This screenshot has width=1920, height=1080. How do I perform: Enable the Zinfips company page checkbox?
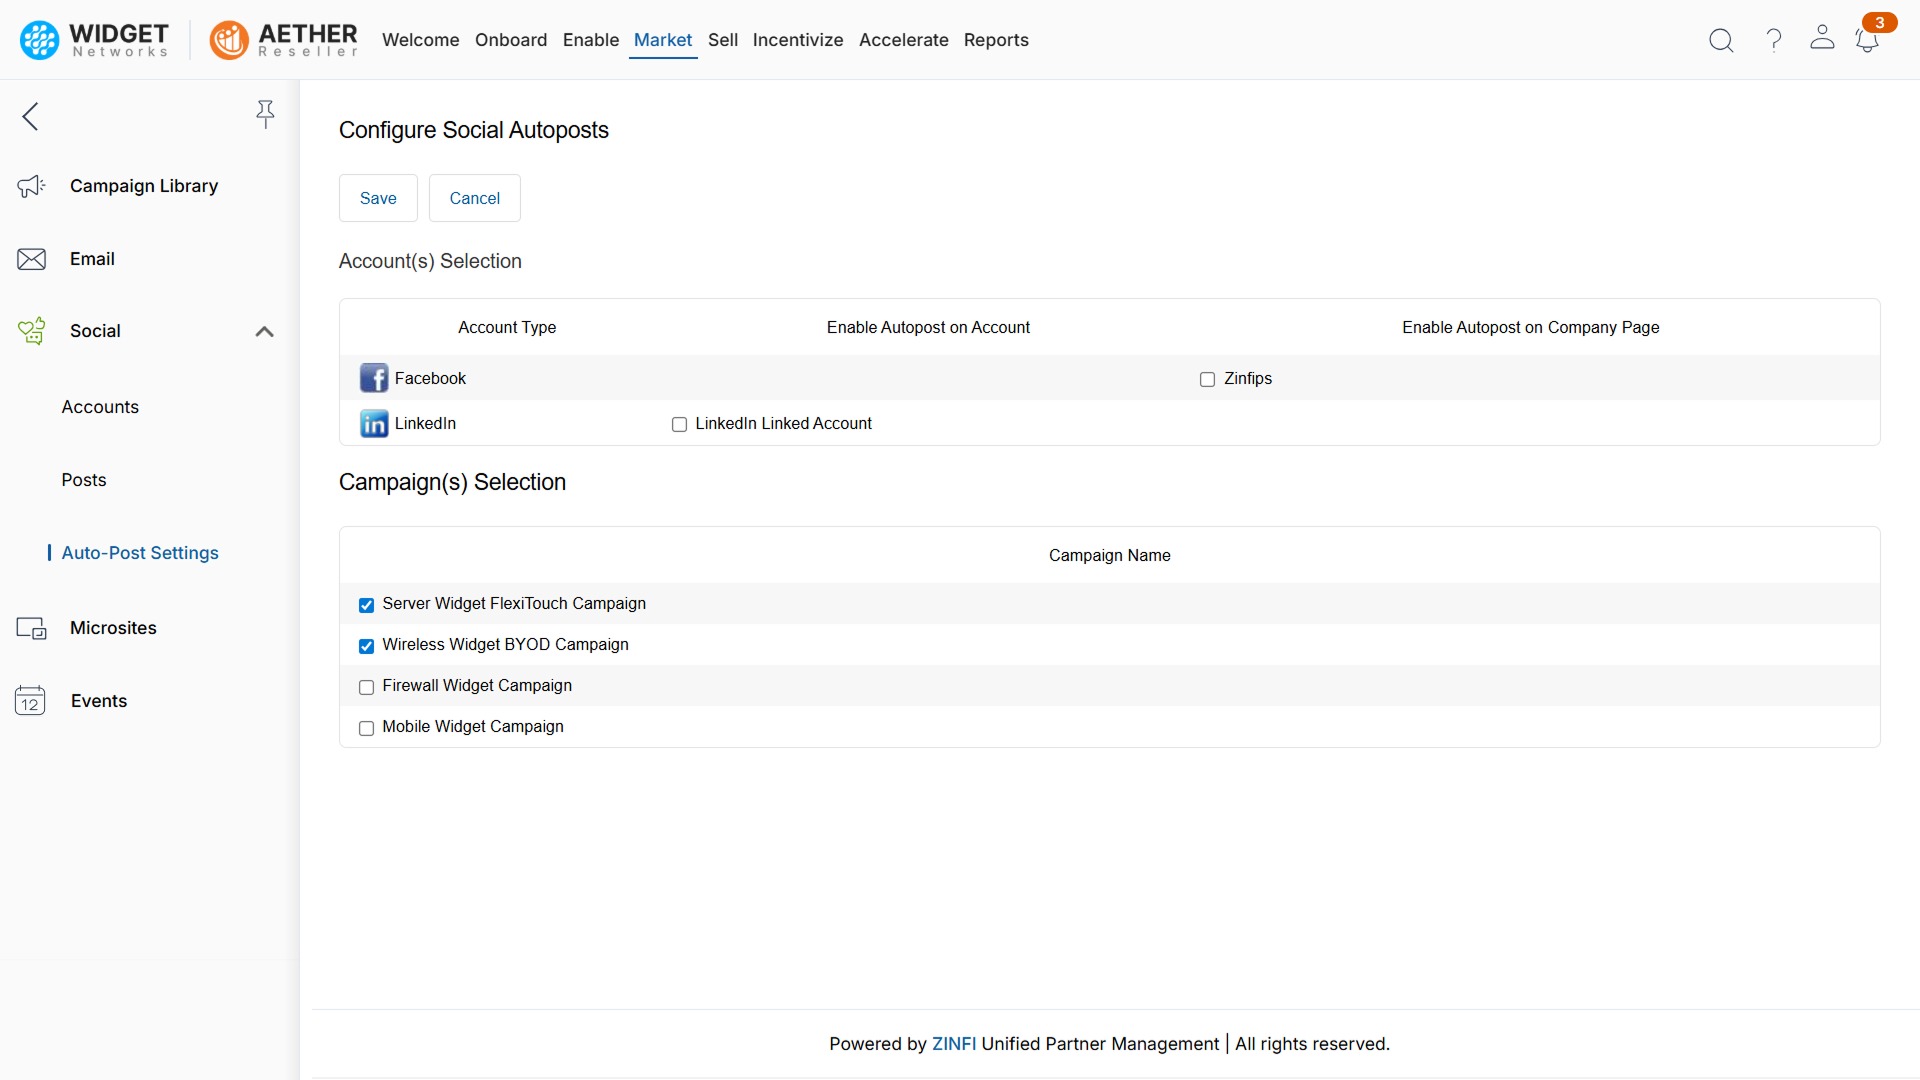coord(1207,379)
